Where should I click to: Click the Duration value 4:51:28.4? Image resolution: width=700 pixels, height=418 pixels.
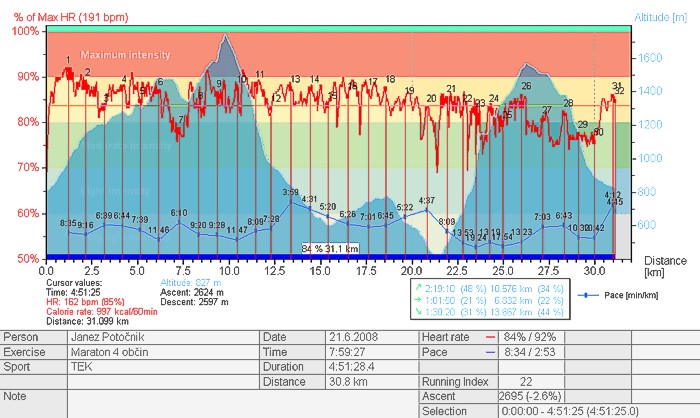coord(372,367)
